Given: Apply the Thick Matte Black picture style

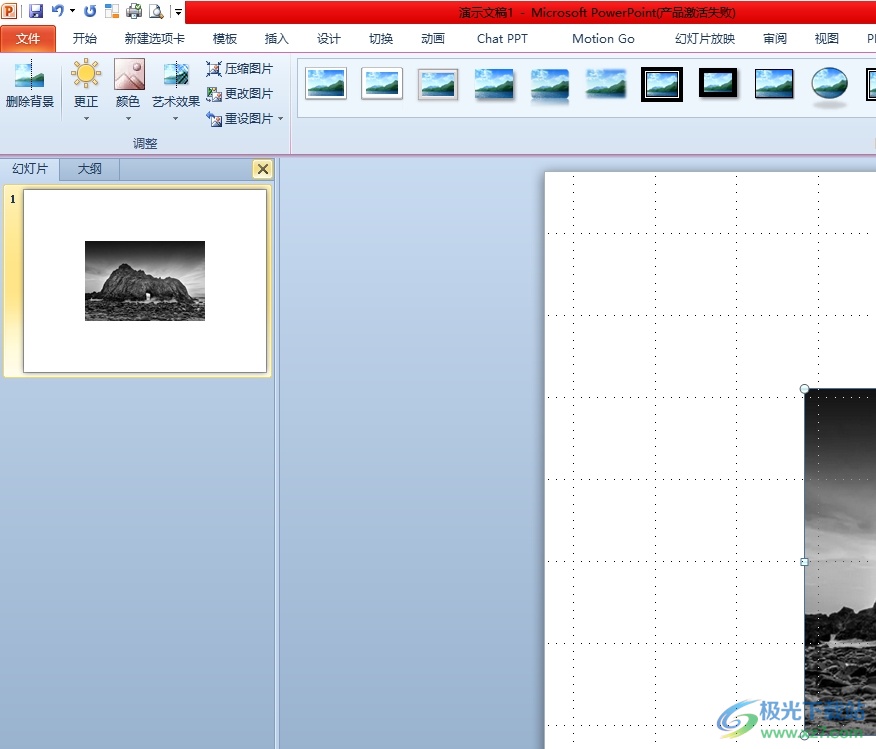Looking at the screenshot, I should [x=718, y=83].
